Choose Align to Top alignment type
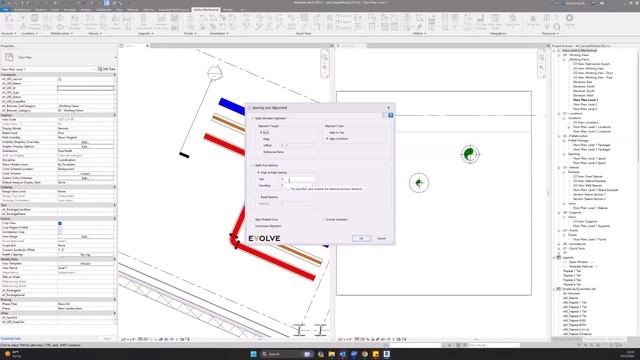The width and height of the screenshot is (640, 360). [x=327, y=133]
